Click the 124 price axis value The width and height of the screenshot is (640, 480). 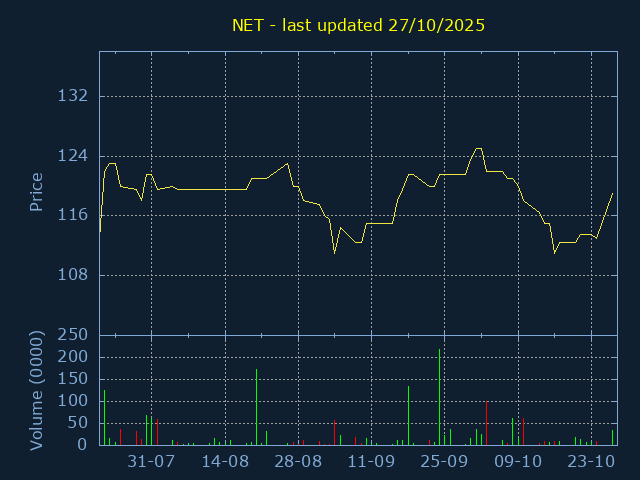click(x=75, y=156)
